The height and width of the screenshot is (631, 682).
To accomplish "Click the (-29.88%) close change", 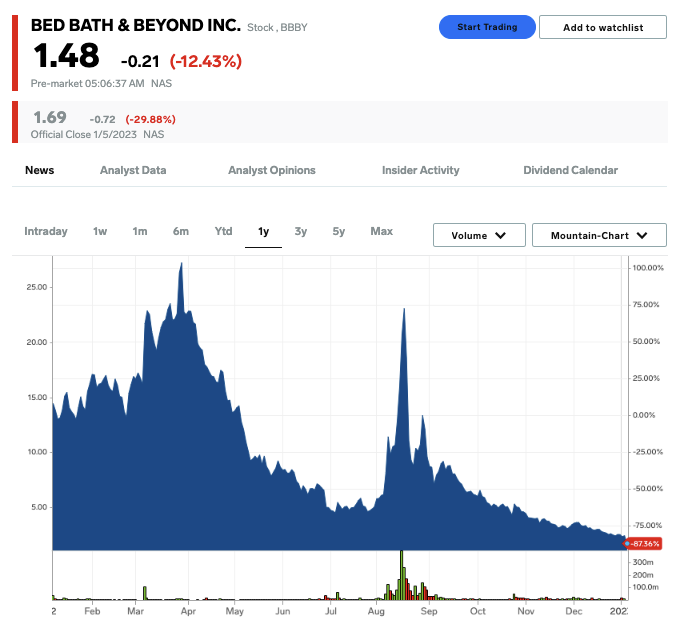I will [x=150, y=120].
